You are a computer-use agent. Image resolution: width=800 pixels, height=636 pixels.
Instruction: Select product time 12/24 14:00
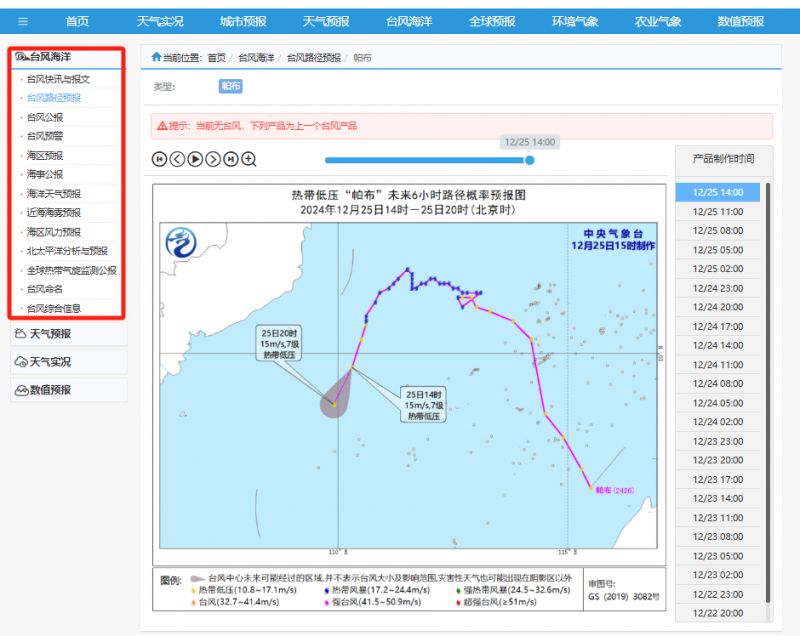[718, 345]
